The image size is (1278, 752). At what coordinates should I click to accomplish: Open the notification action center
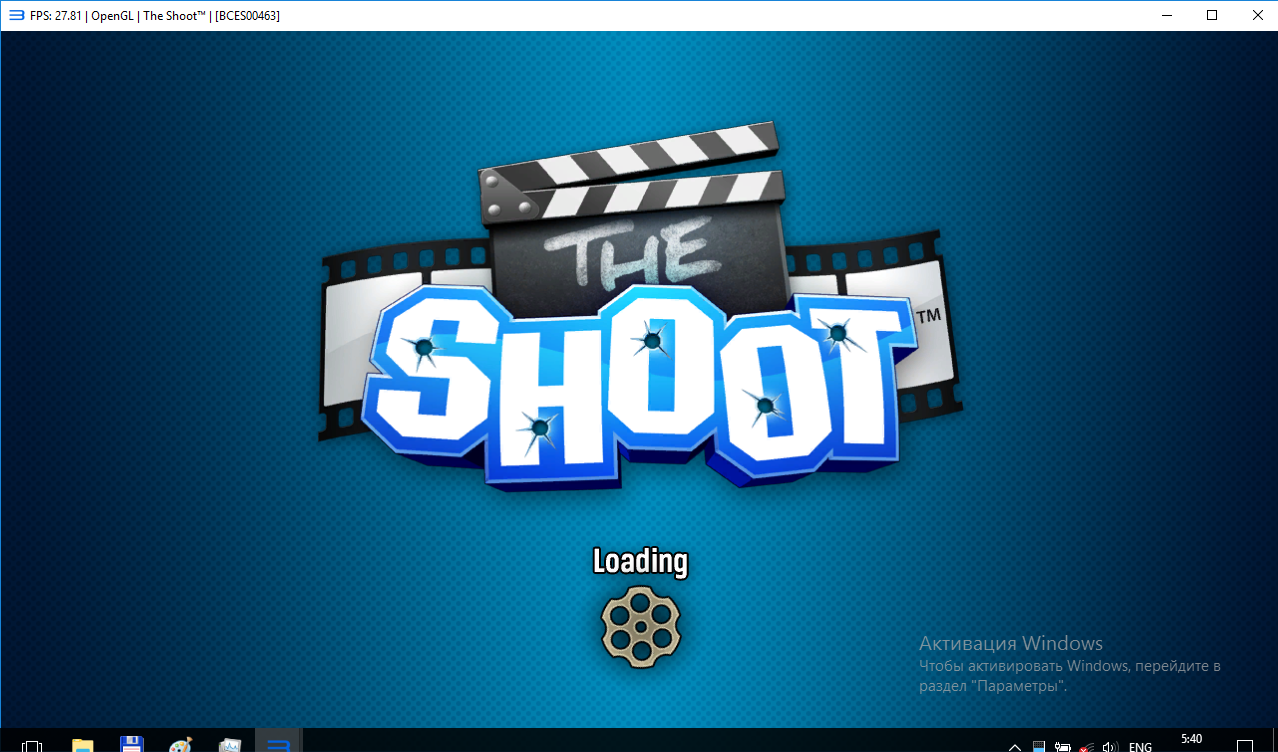[x=1245, y=746]
